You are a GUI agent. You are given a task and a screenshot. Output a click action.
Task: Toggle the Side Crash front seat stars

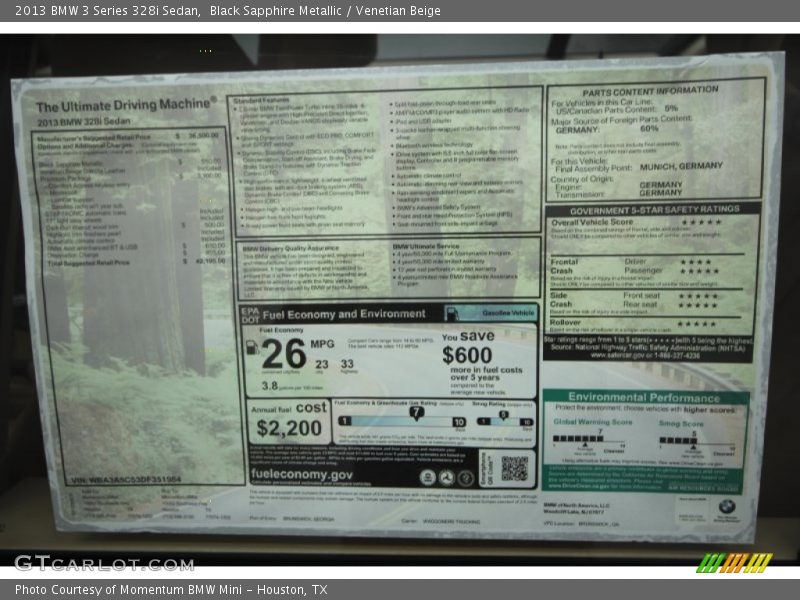click(x=700, y=296)
